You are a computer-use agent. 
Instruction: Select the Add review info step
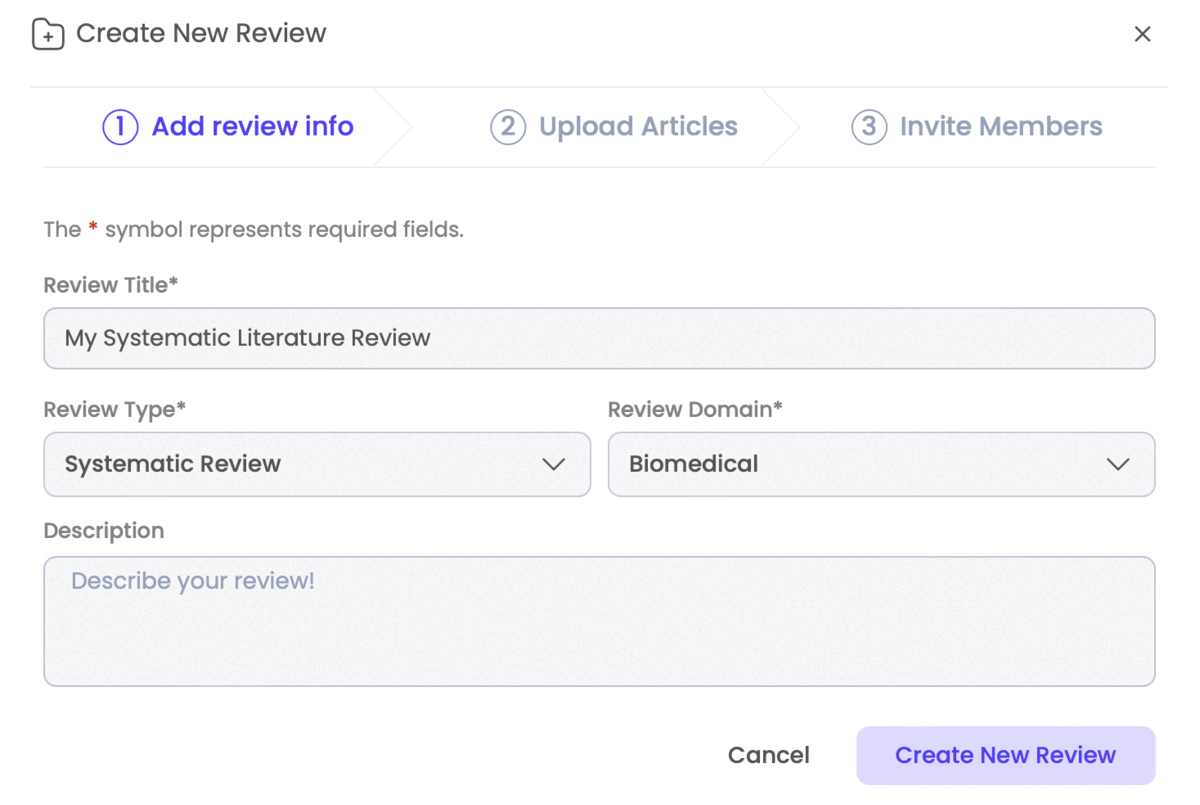[x=252, y=127]
